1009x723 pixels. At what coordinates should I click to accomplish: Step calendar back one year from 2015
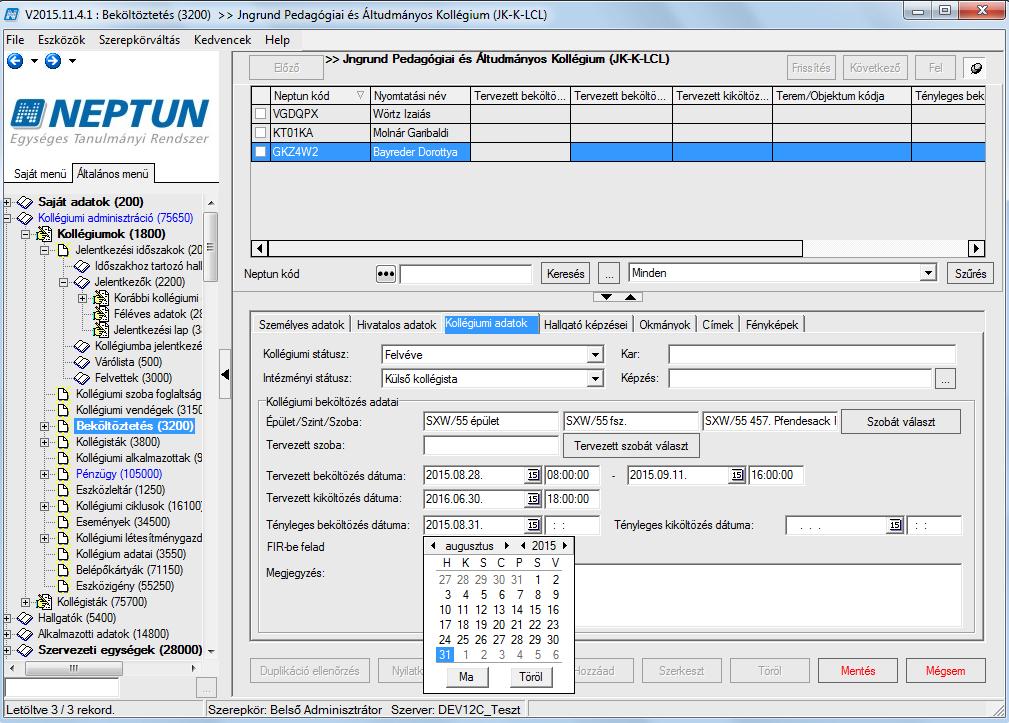[523, 545]
